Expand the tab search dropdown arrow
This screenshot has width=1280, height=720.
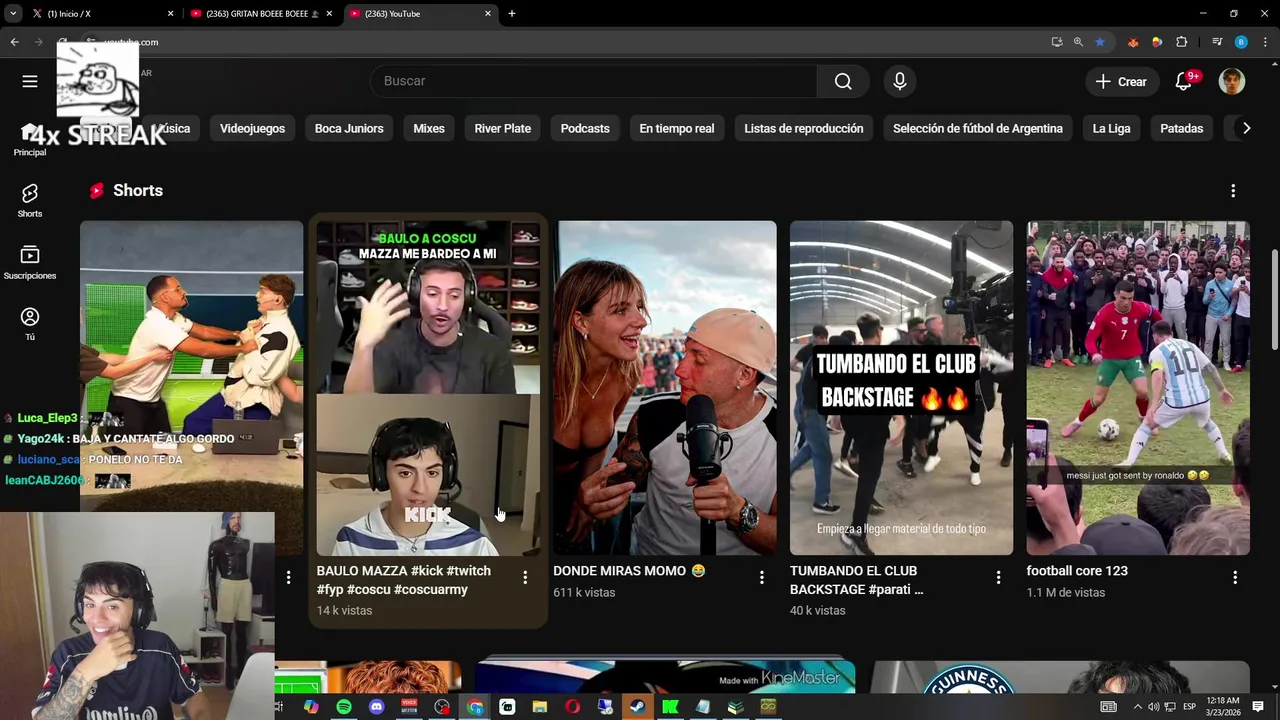(13, 14)
